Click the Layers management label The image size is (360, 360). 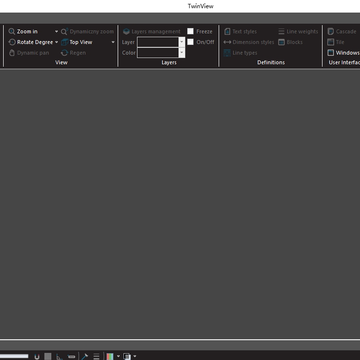click(156, 32)
